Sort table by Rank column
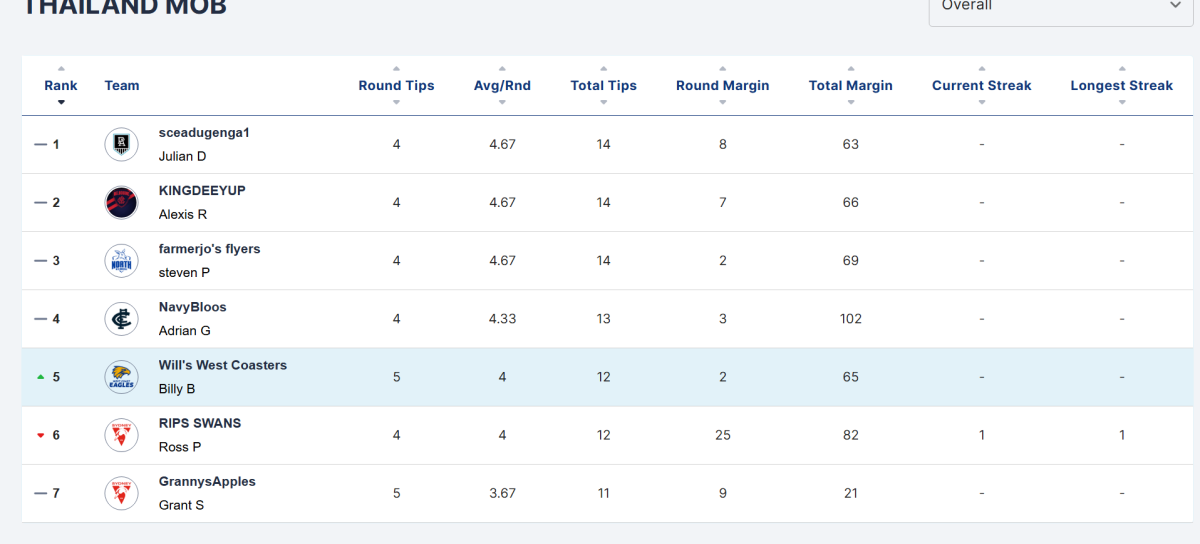Viewport: 1200px width, 544px height. (x=61, y=85)
